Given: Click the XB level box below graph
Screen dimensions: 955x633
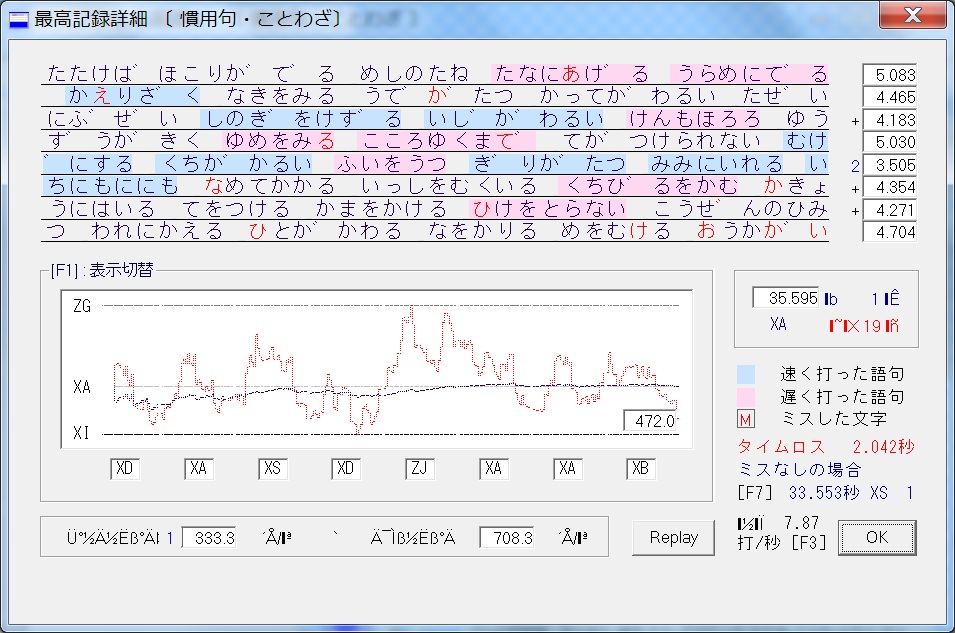Looking at the screenshot, I should coord(642,469).
